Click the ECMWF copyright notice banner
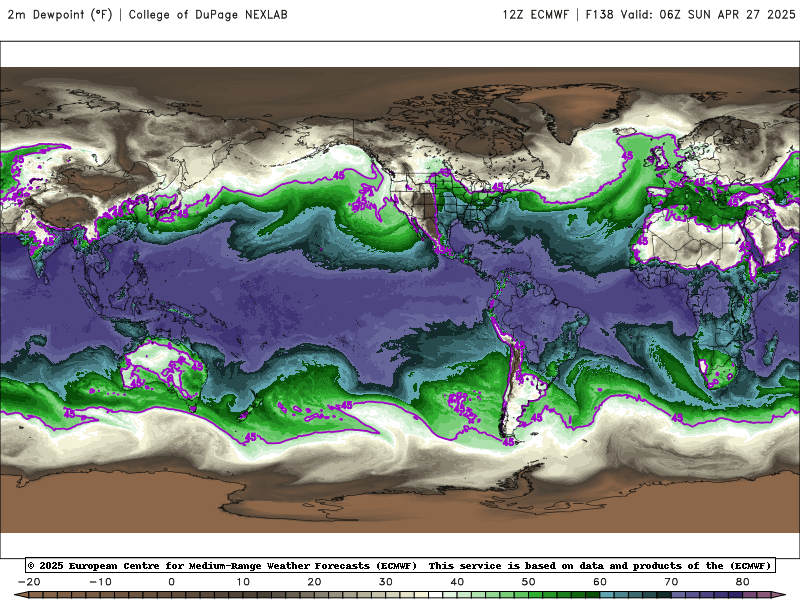This screenshot has height=600, width=800. [400, 565]
